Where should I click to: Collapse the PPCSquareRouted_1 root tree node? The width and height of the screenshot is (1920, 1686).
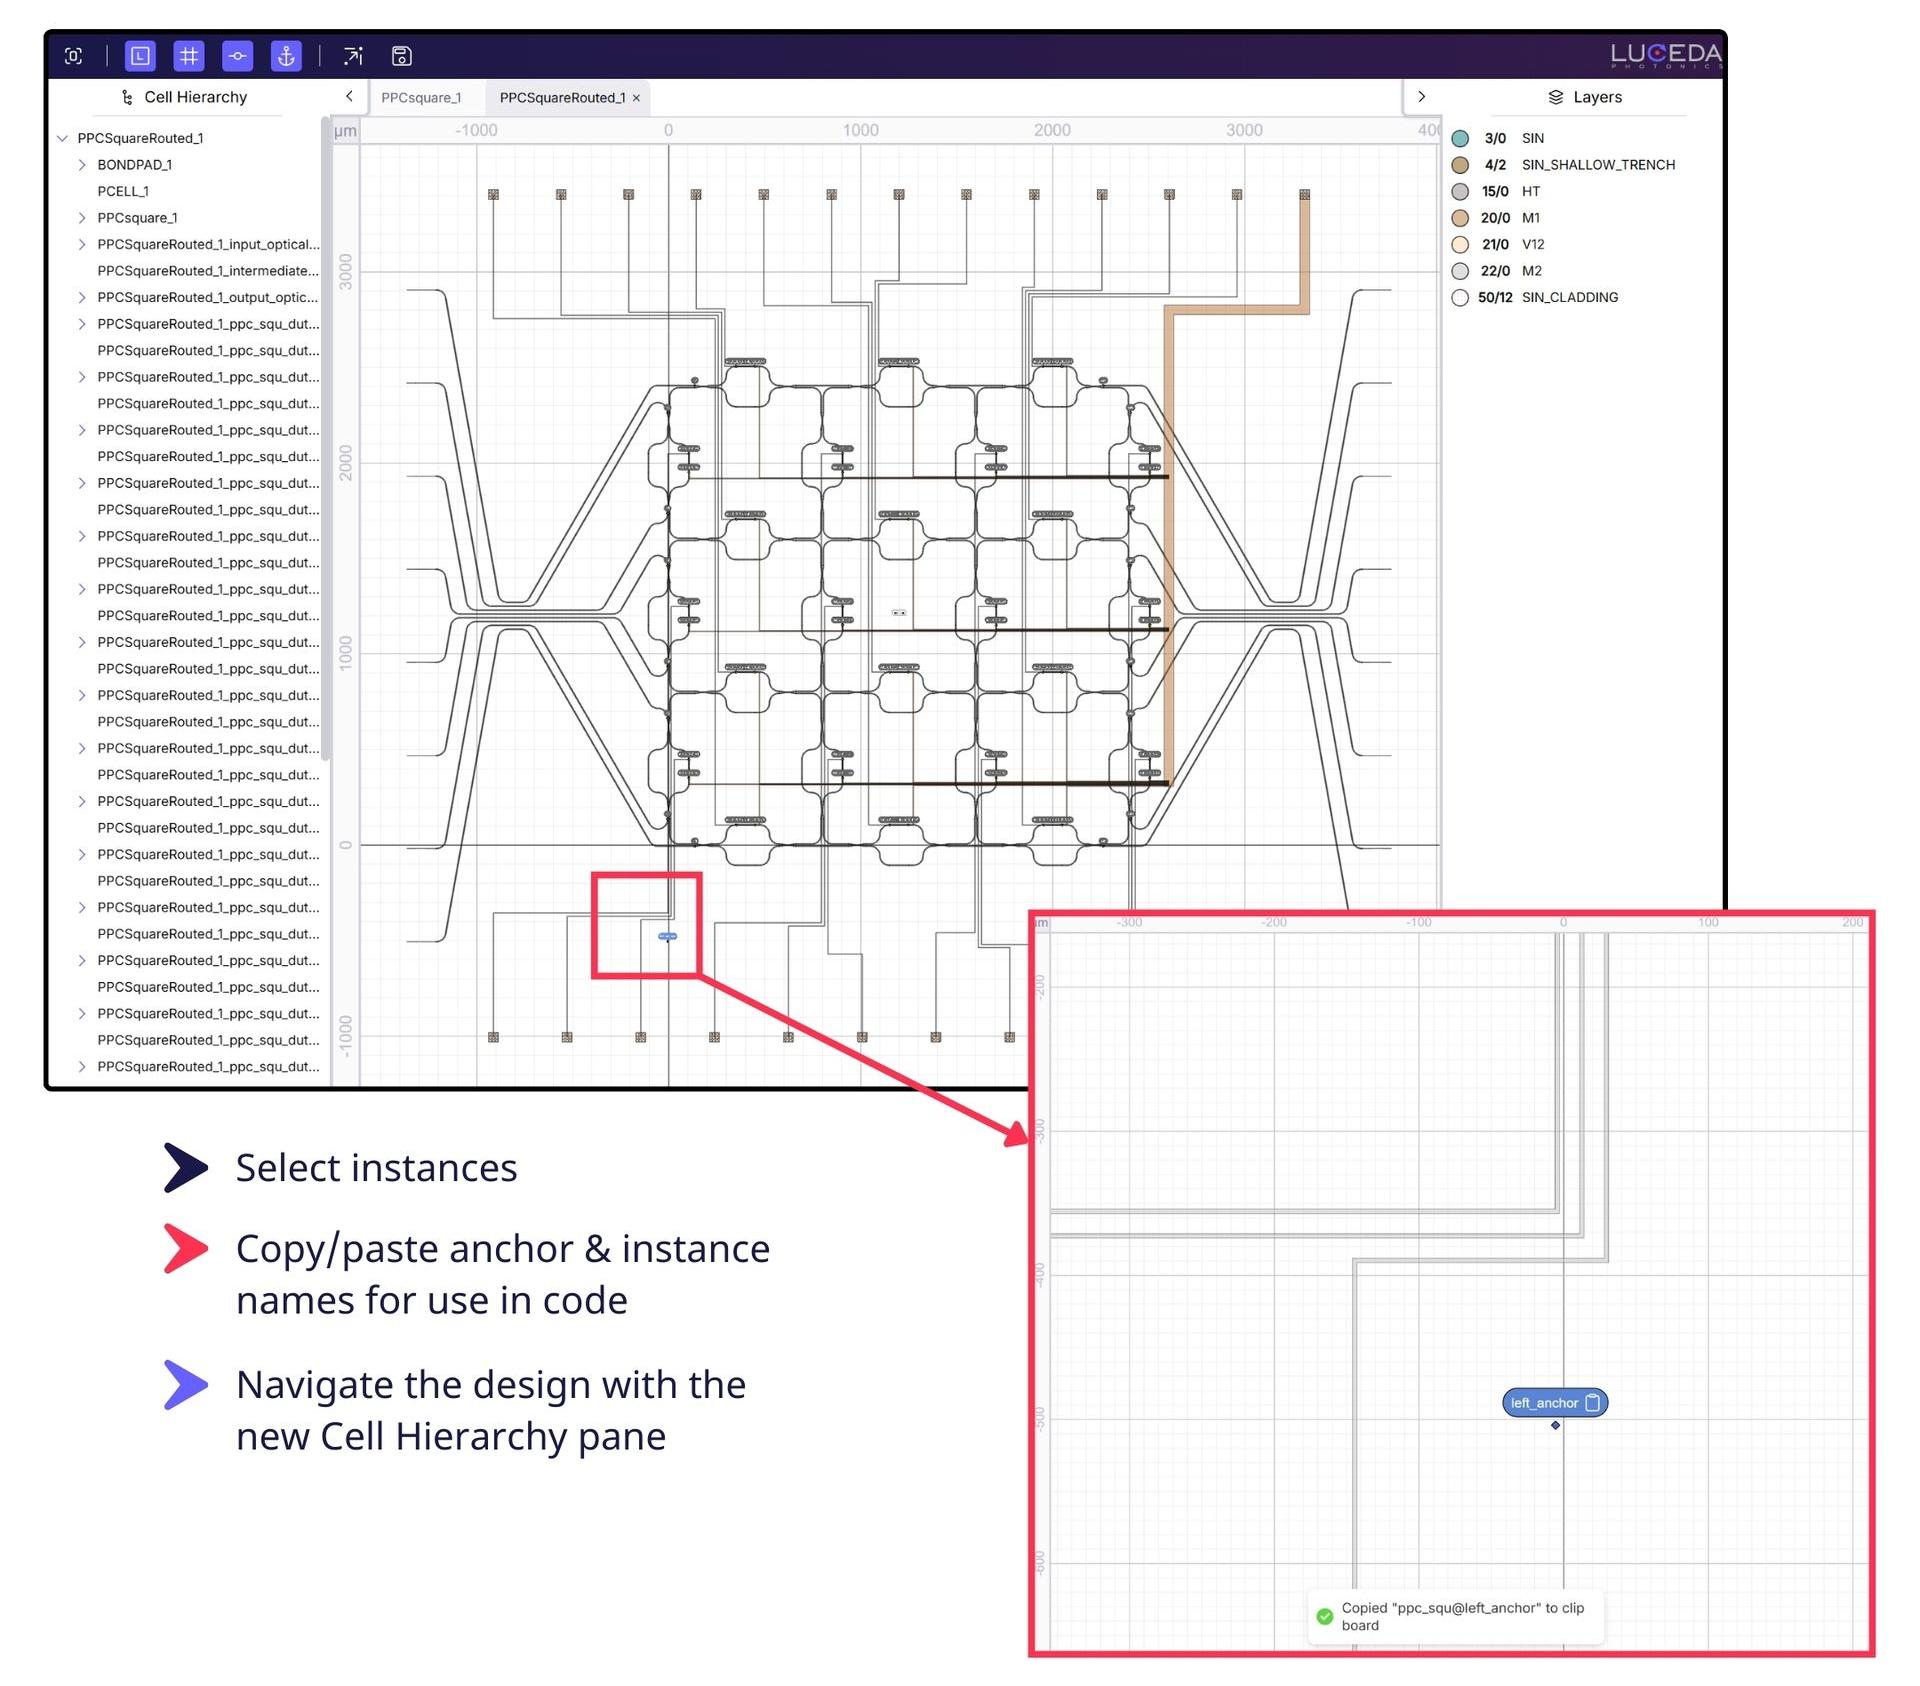63,139
